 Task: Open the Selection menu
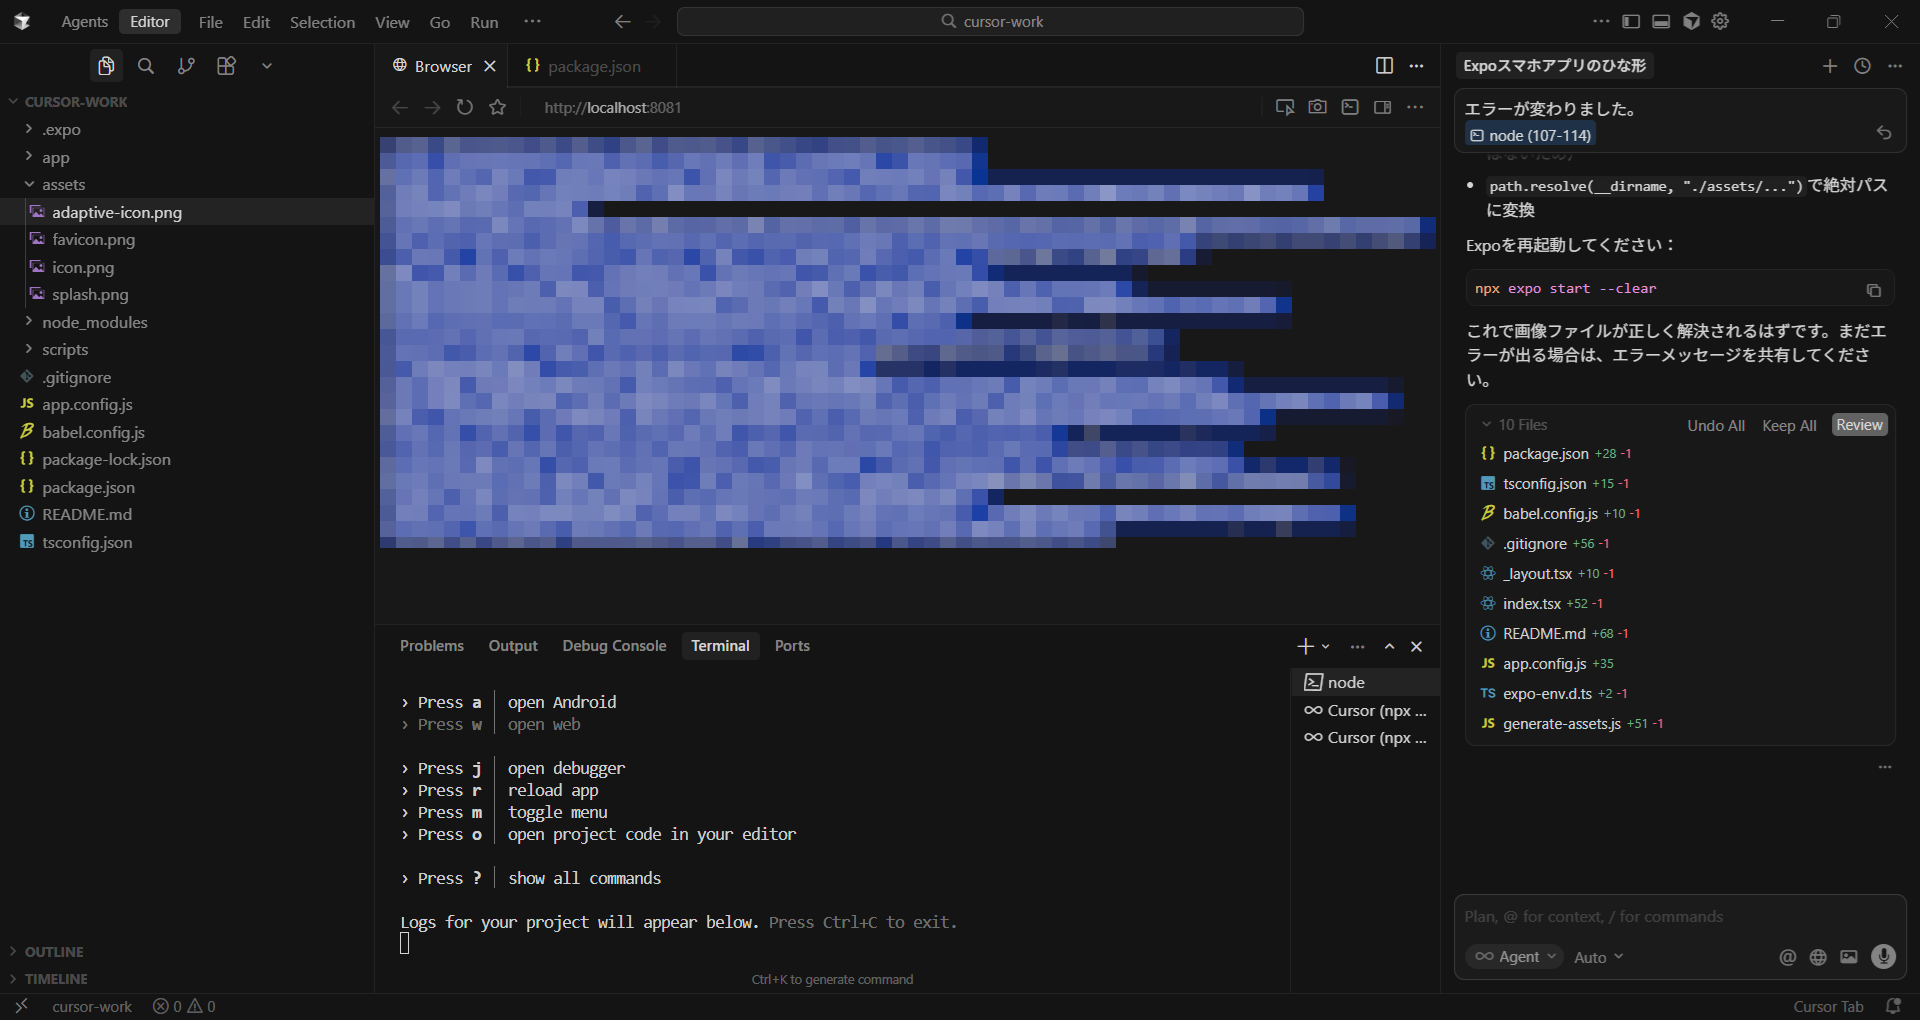pos(322,22)
